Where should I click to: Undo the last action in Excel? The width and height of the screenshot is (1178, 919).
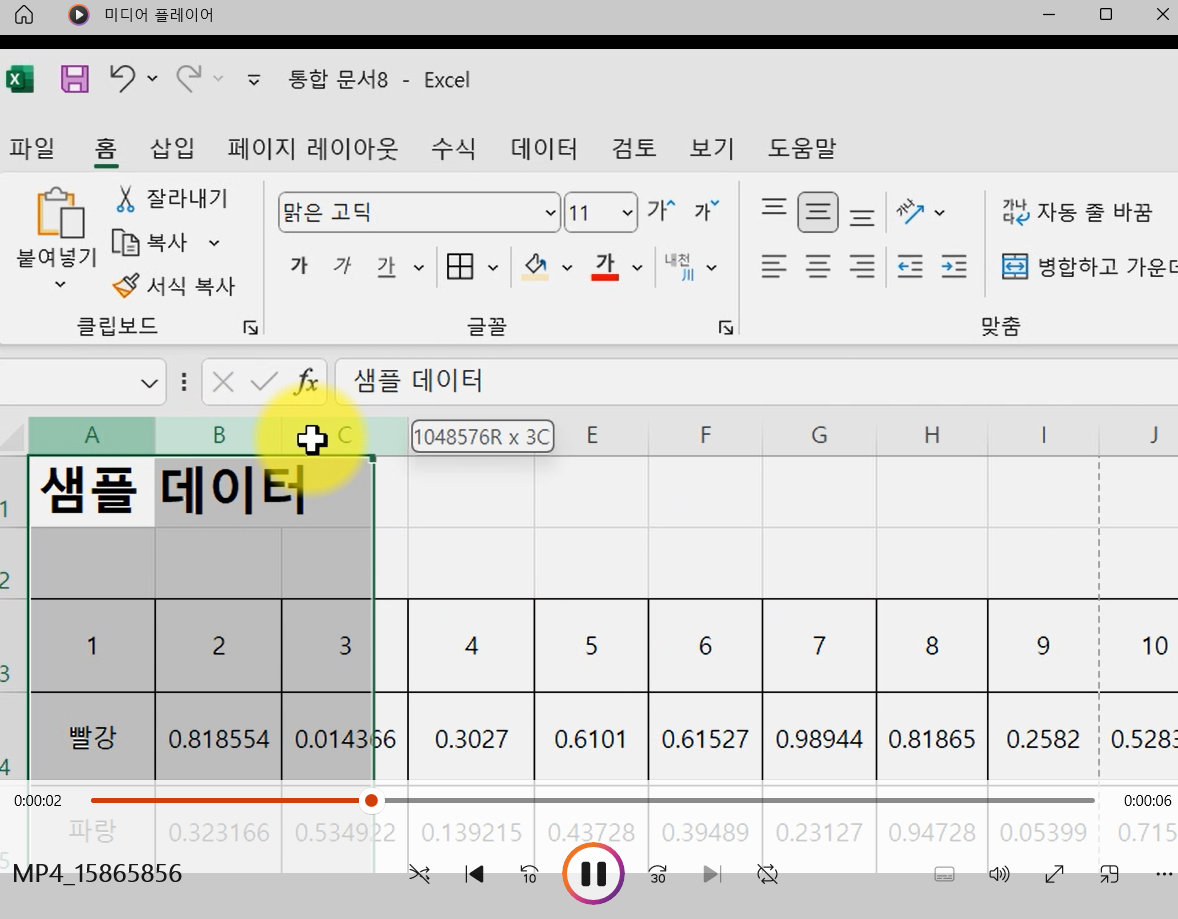pyautogui.click(x=123, y=78)
